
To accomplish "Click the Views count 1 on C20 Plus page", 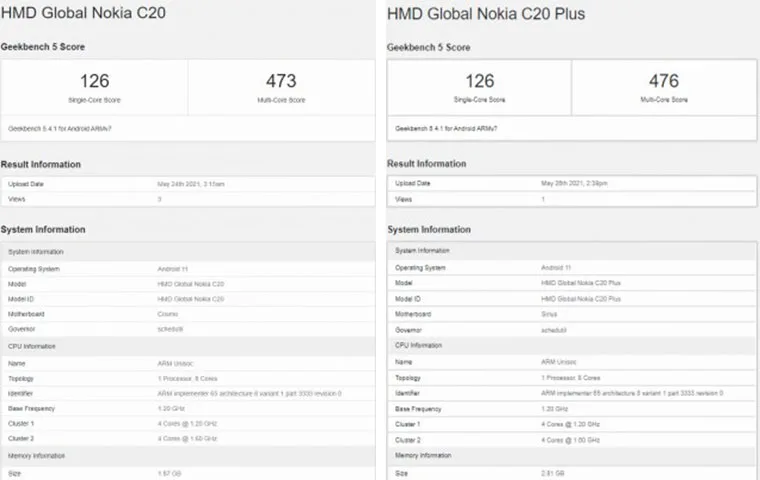I will (x=543, y=199).
